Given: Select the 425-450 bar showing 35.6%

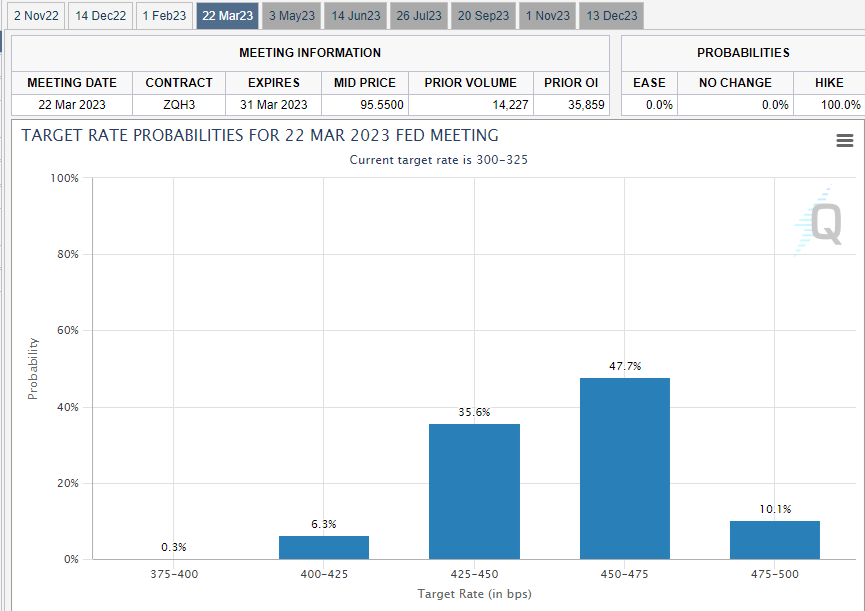Looking at the screenshot, I should (474, 491).
